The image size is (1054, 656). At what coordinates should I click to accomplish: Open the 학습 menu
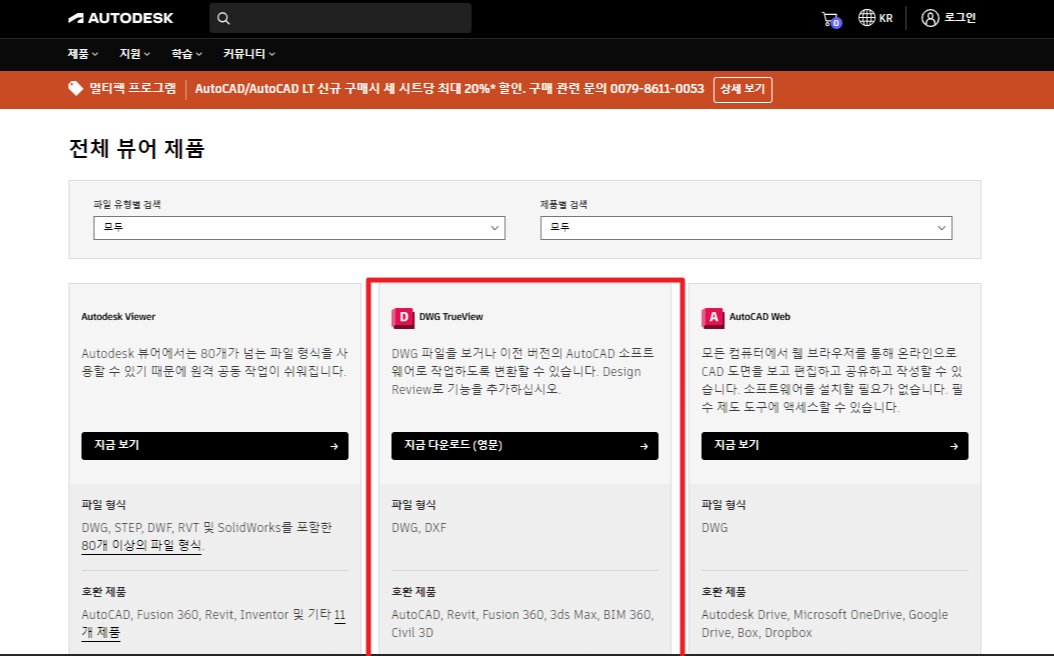(186, 54)
